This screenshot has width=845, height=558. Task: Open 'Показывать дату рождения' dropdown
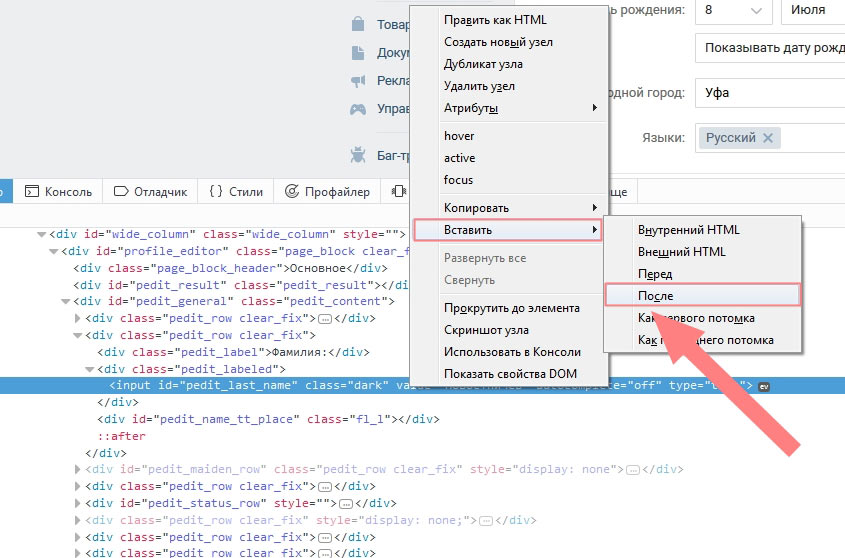pyautogui.click(x=770, y=48)
